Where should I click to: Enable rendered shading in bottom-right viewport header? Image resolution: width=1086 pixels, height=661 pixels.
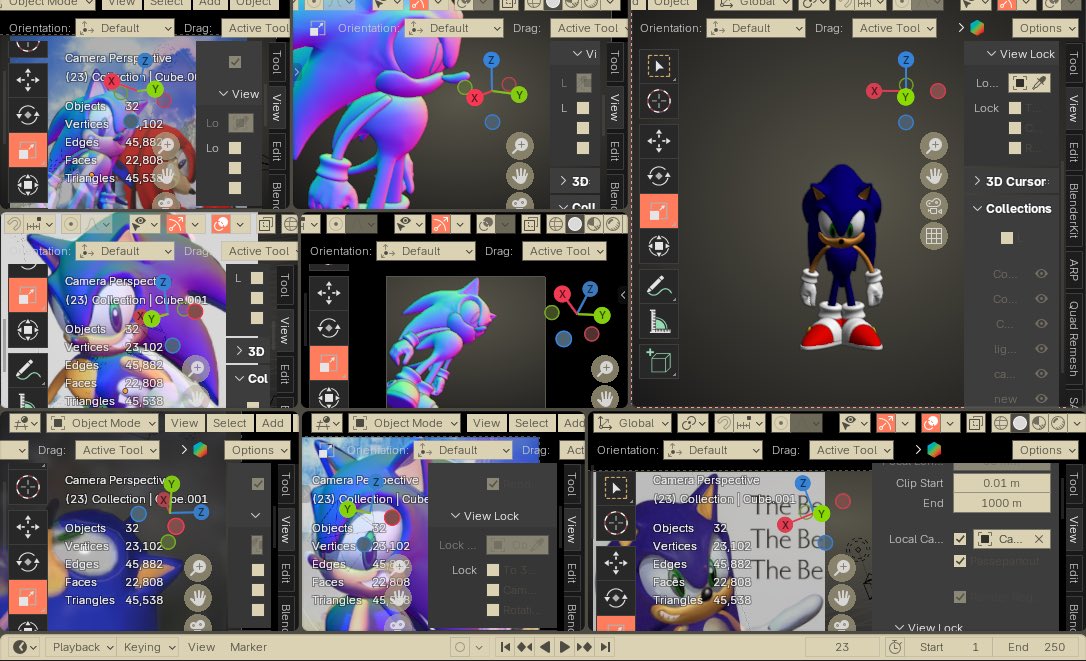coord(1058,423)
